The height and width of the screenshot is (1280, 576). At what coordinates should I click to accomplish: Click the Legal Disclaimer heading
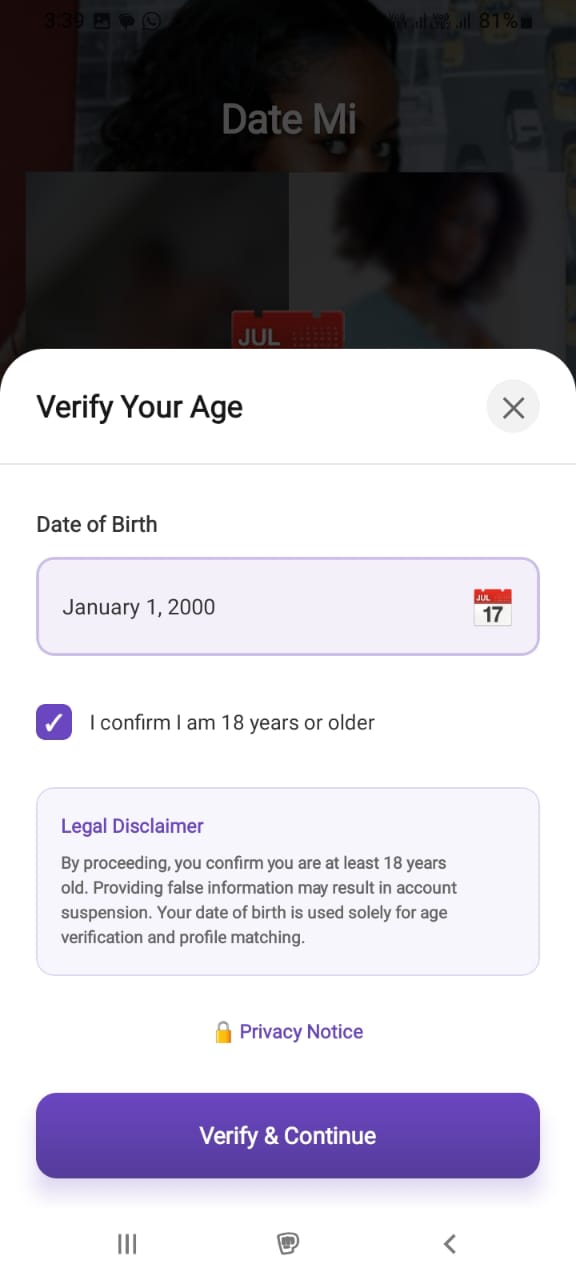(131, 826)
